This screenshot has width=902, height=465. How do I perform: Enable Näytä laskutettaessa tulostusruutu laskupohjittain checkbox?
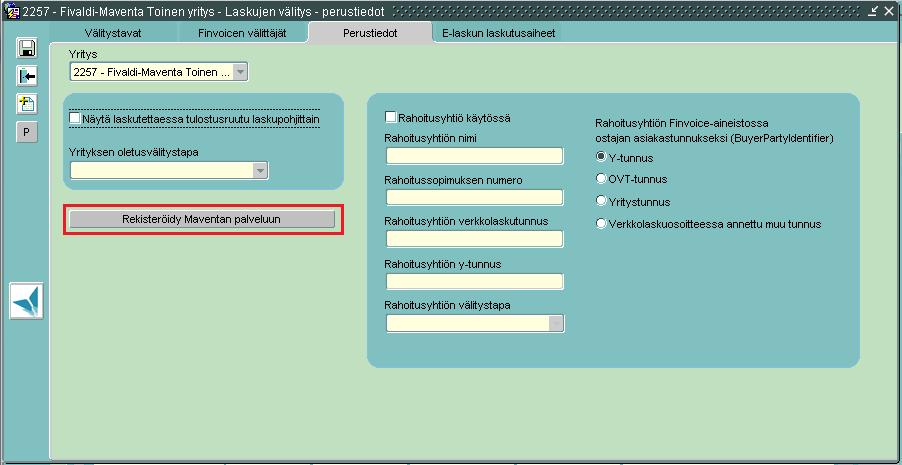click(x=74, y=118)
